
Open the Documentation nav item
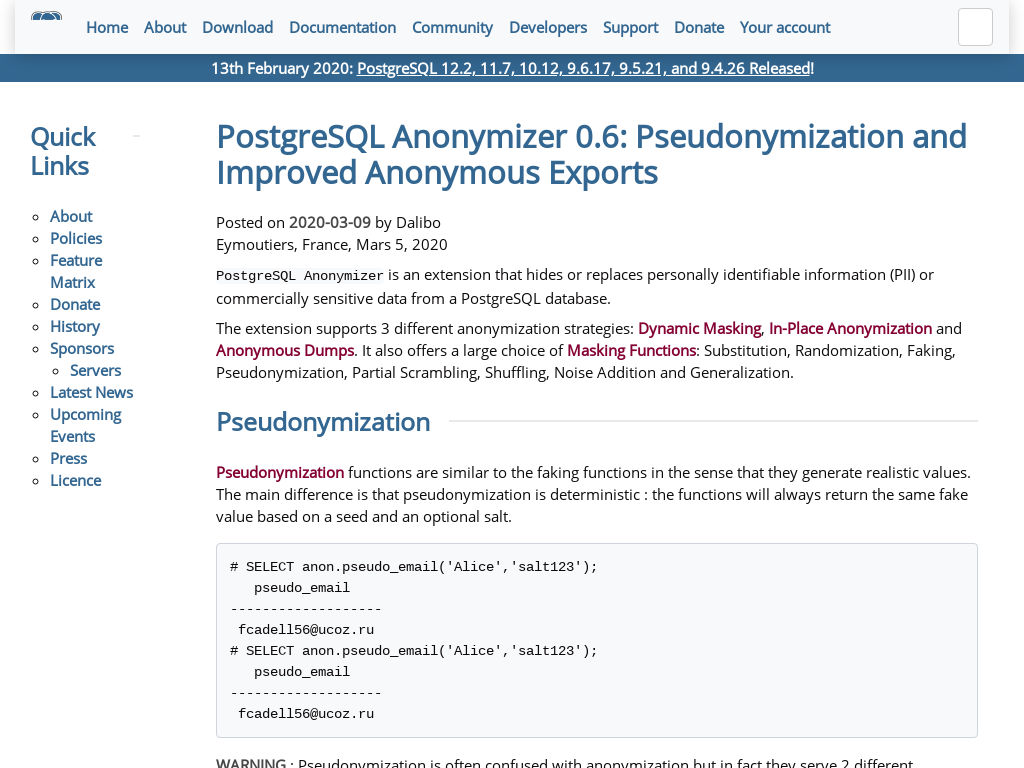[x=343, y=27]
